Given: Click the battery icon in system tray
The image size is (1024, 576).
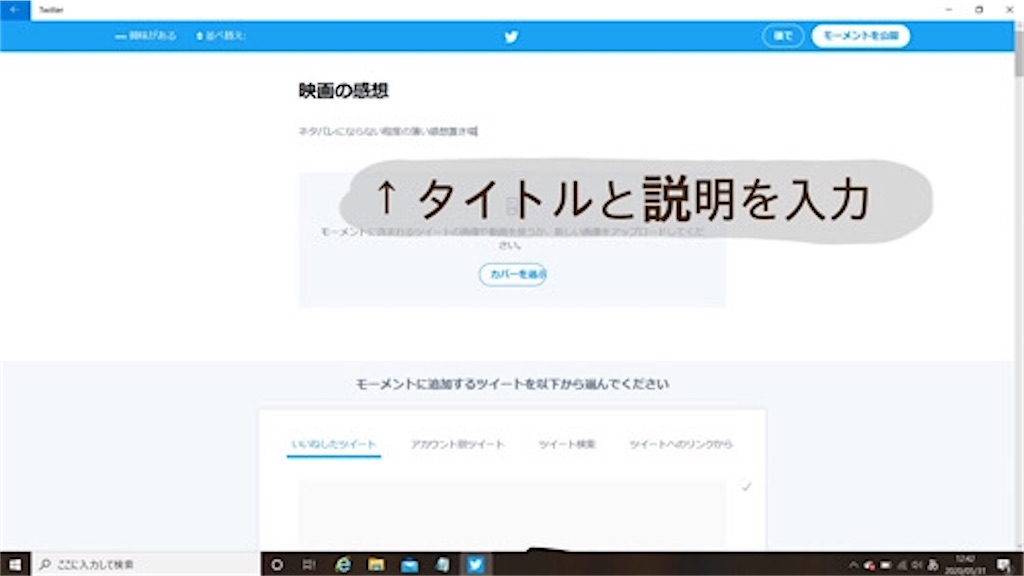Looking at the screenshot, I should click(886, 565).
